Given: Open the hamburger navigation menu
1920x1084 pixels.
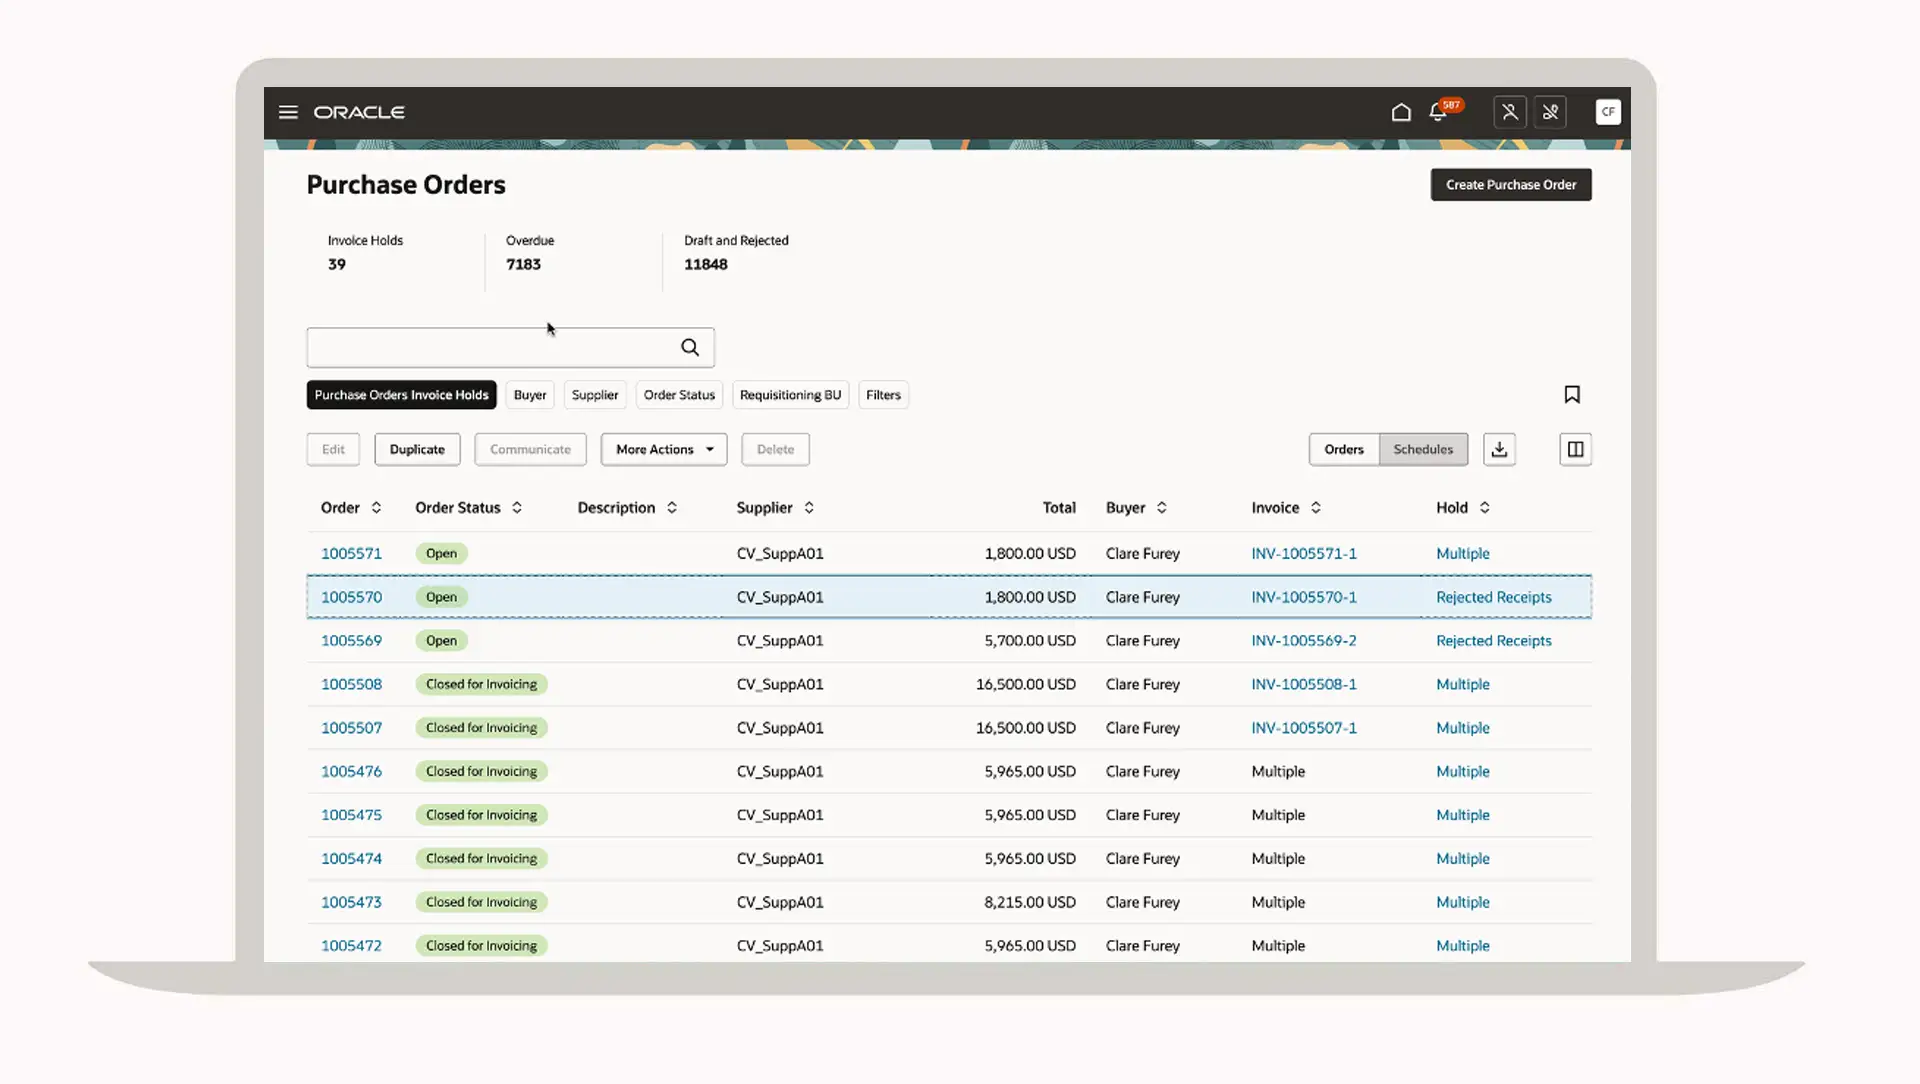Looking at the screenshot, I should pyautogui.click(x=288, y=112).
